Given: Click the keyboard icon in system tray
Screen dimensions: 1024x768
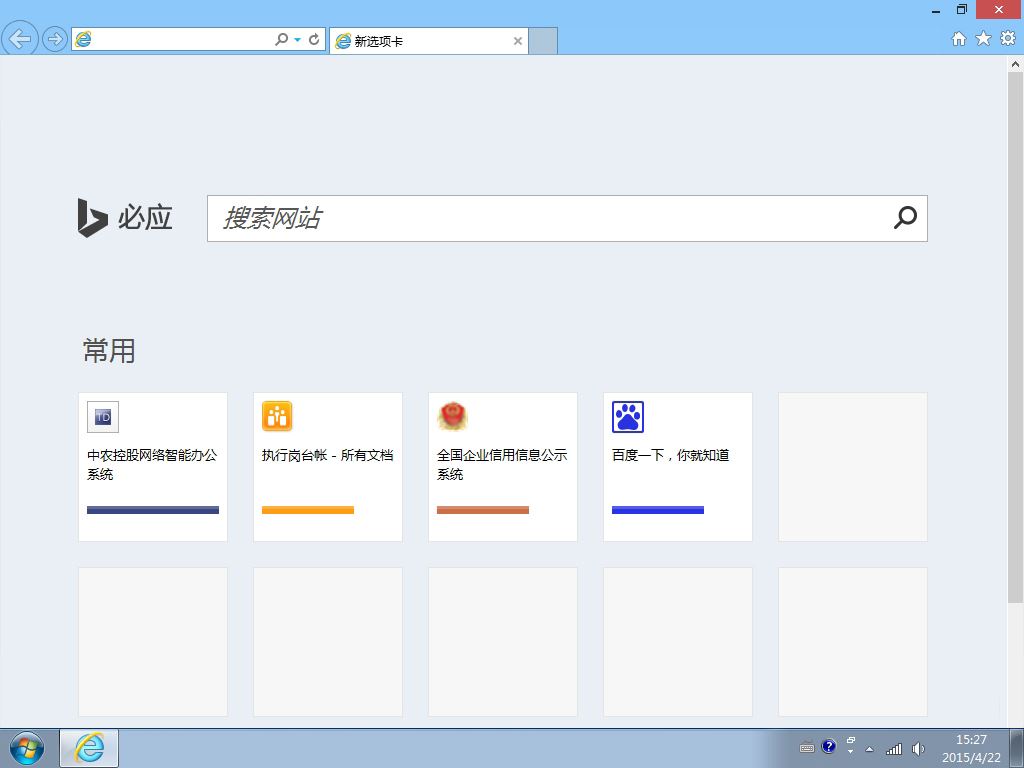Looking at the screenshot, I should tap(807, 748).
